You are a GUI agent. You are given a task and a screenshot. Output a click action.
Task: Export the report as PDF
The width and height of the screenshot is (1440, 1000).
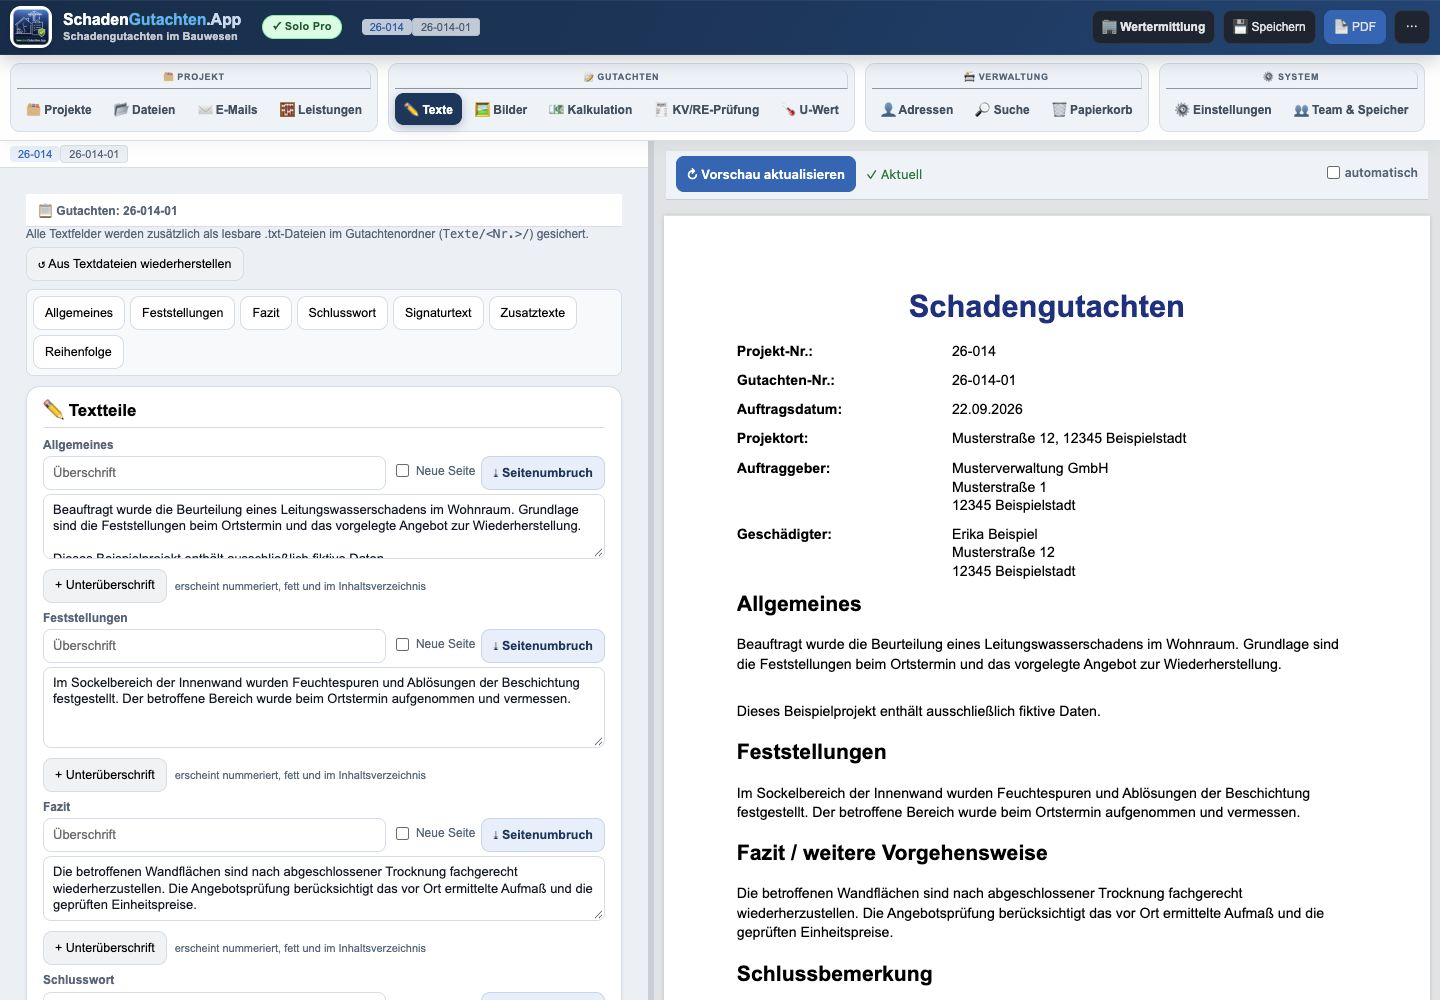click(x=1355, y=27)
